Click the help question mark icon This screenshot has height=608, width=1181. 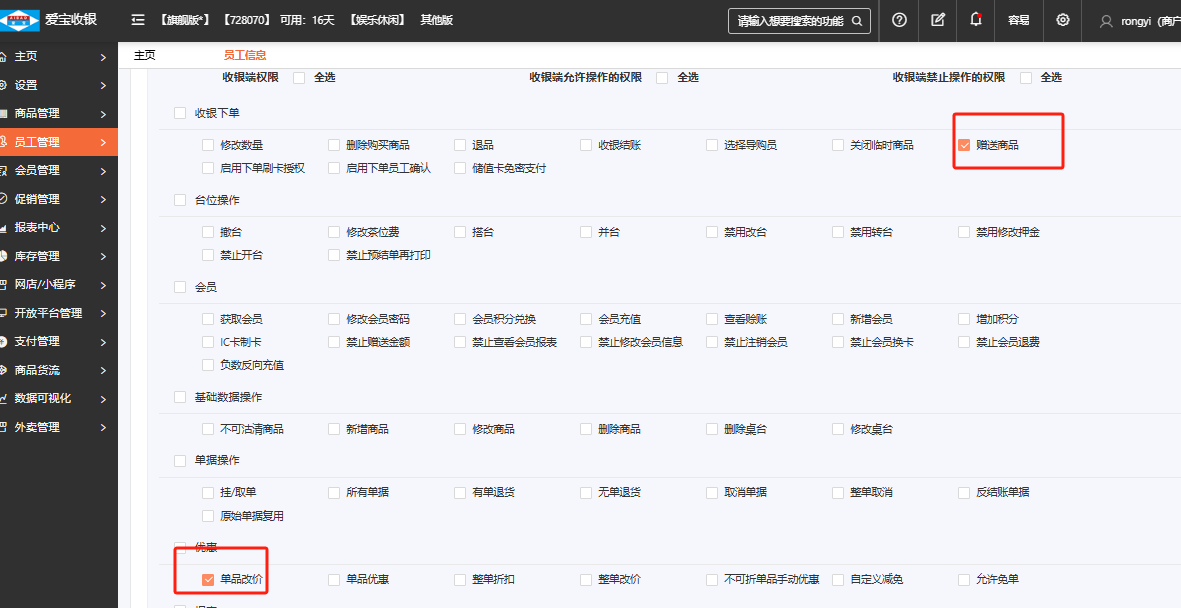click(899, 20)
